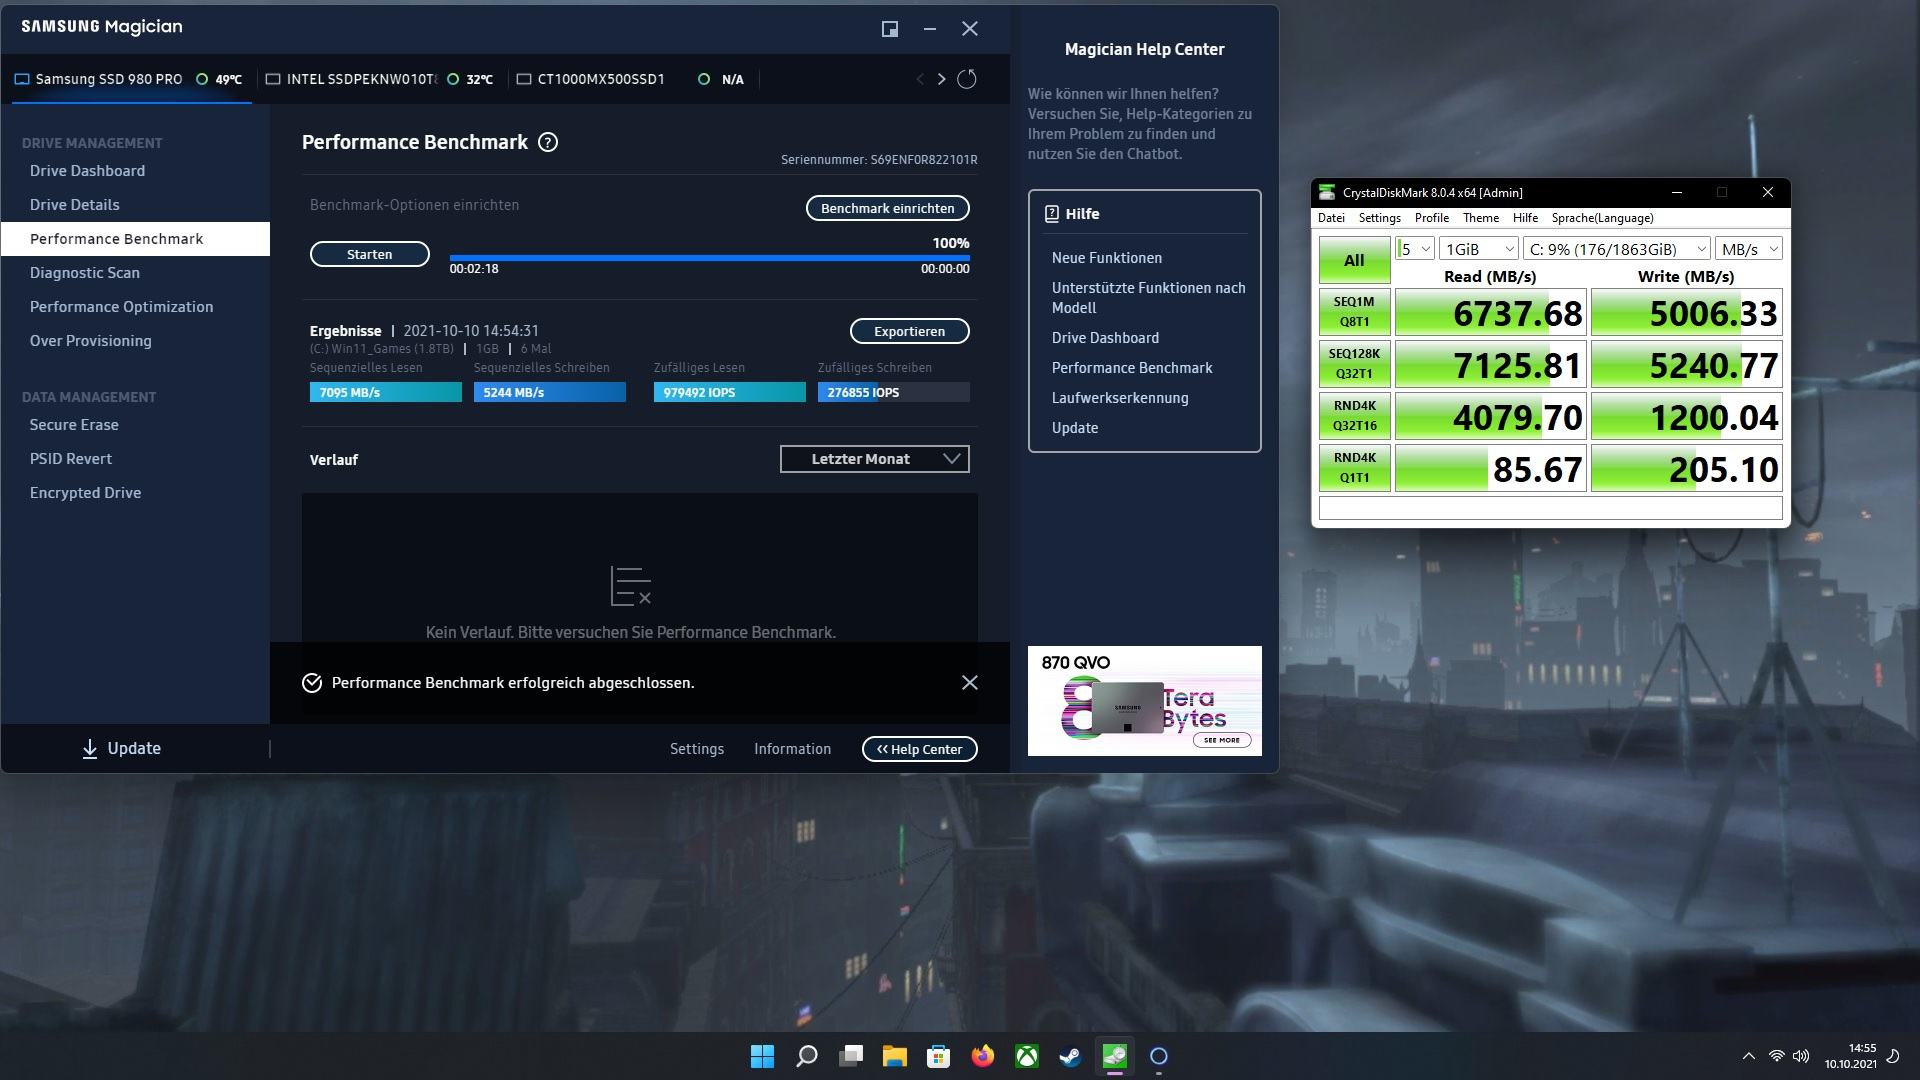This screenshot has height=1080, width=1920.
Task: Click the volume icon in system tray
Action: (1801, 1056)
